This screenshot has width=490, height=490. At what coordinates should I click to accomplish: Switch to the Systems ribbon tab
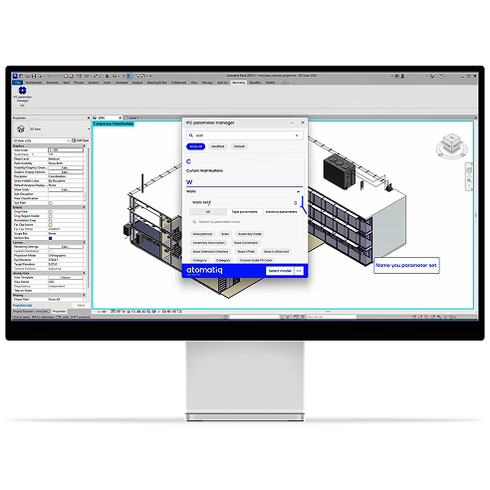(93, 83)
